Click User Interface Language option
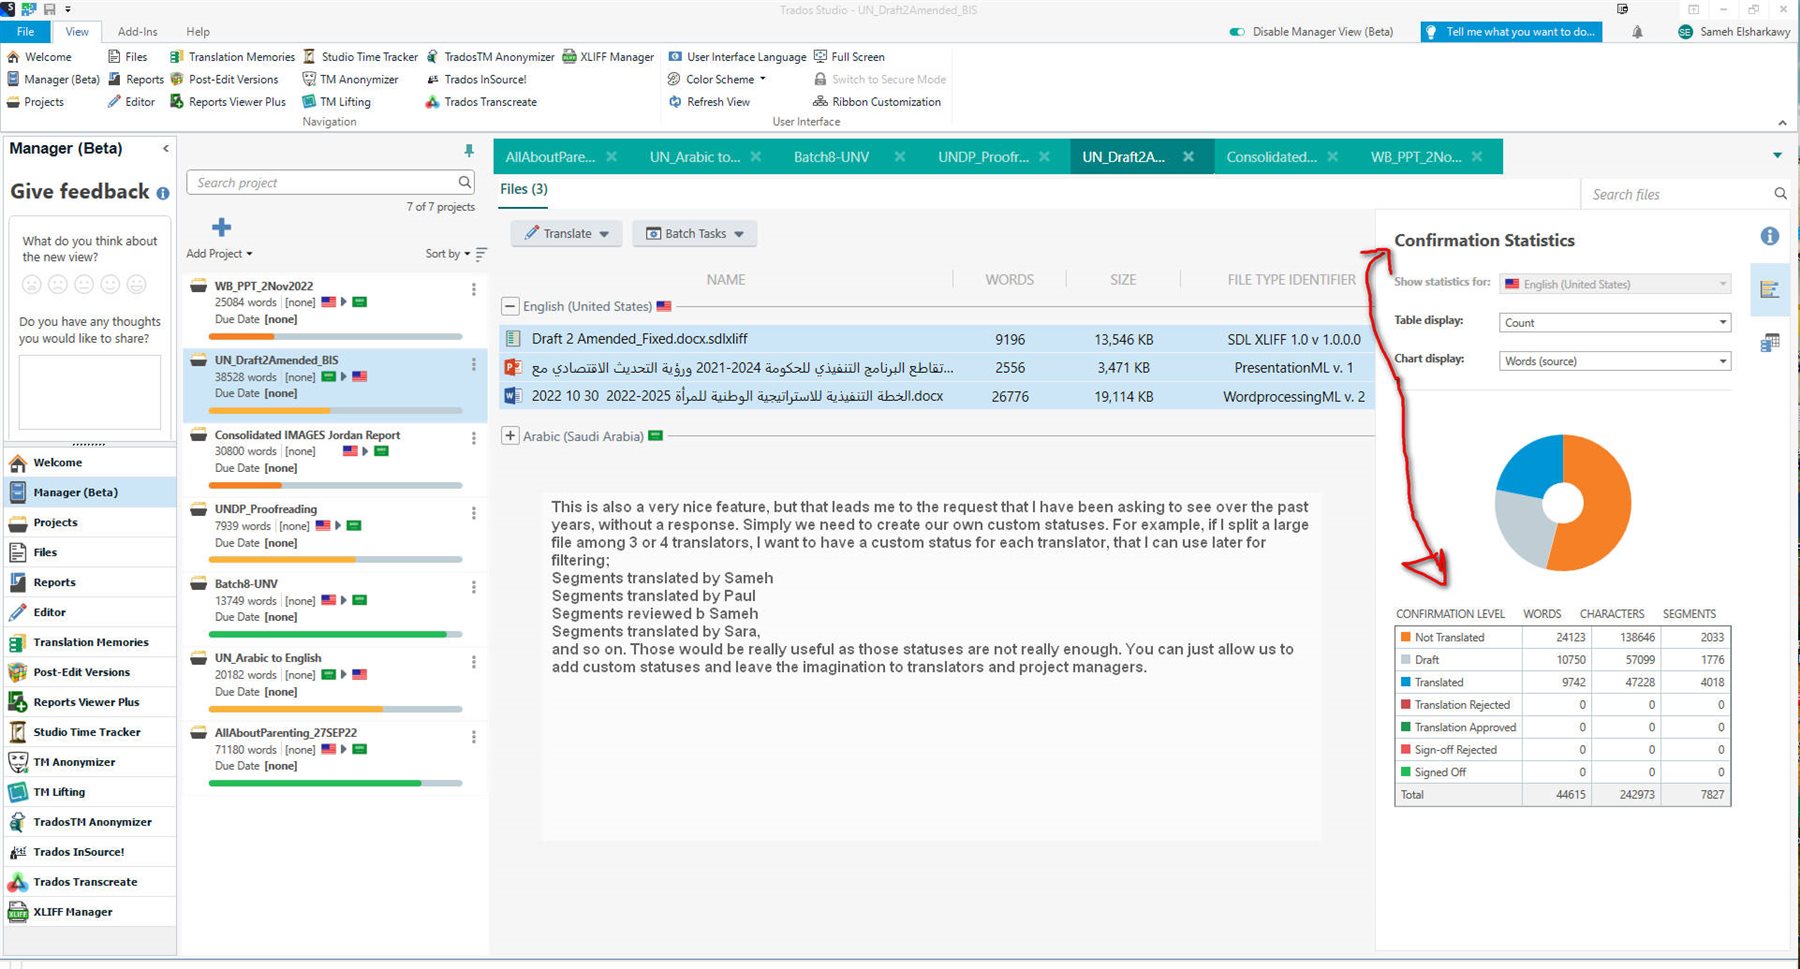Image resolution: width=1800 pixels, height=969 pixels. click(x=737, y=57)
